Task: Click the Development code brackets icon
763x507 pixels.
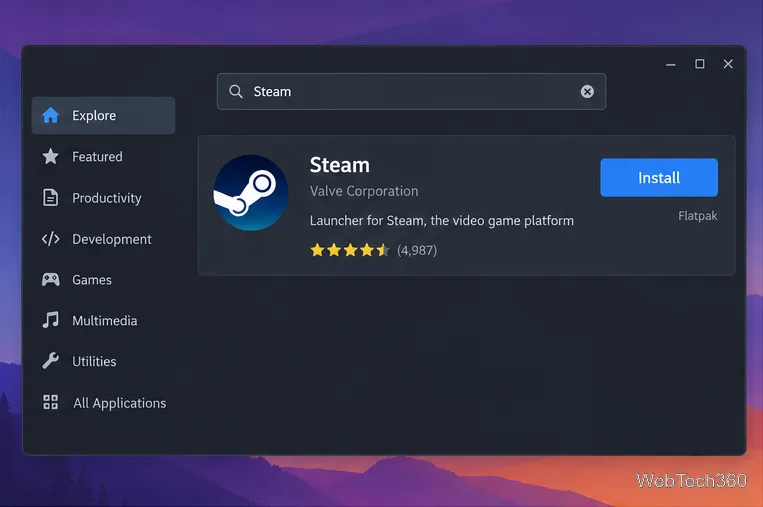Action: coord(50,239)
